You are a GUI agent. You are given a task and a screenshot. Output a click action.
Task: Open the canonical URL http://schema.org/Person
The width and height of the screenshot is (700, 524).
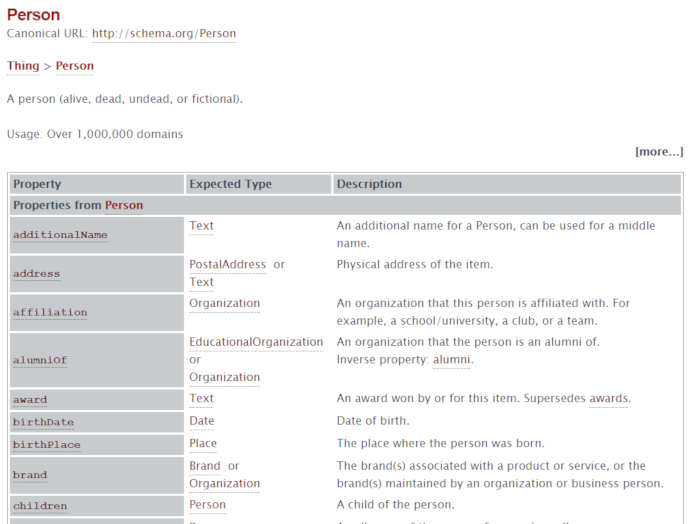coord(164,33)
